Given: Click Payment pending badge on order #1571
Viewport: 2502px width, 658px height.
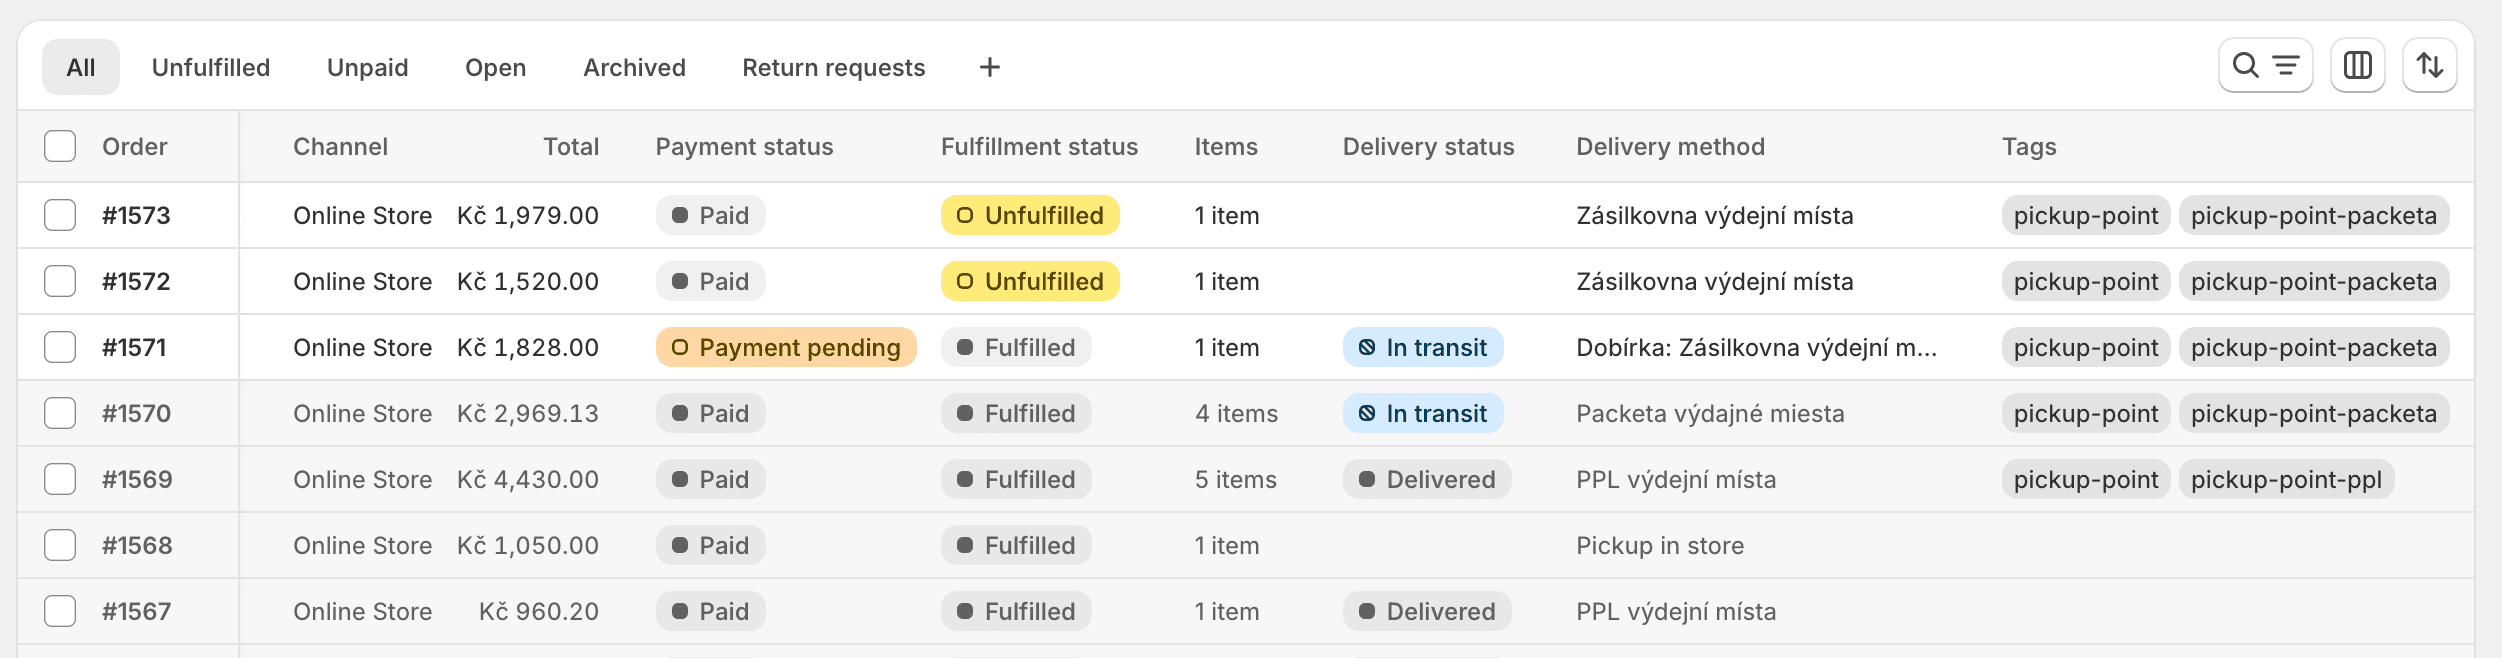Looking at the screenshot, I should click(785, 347).
